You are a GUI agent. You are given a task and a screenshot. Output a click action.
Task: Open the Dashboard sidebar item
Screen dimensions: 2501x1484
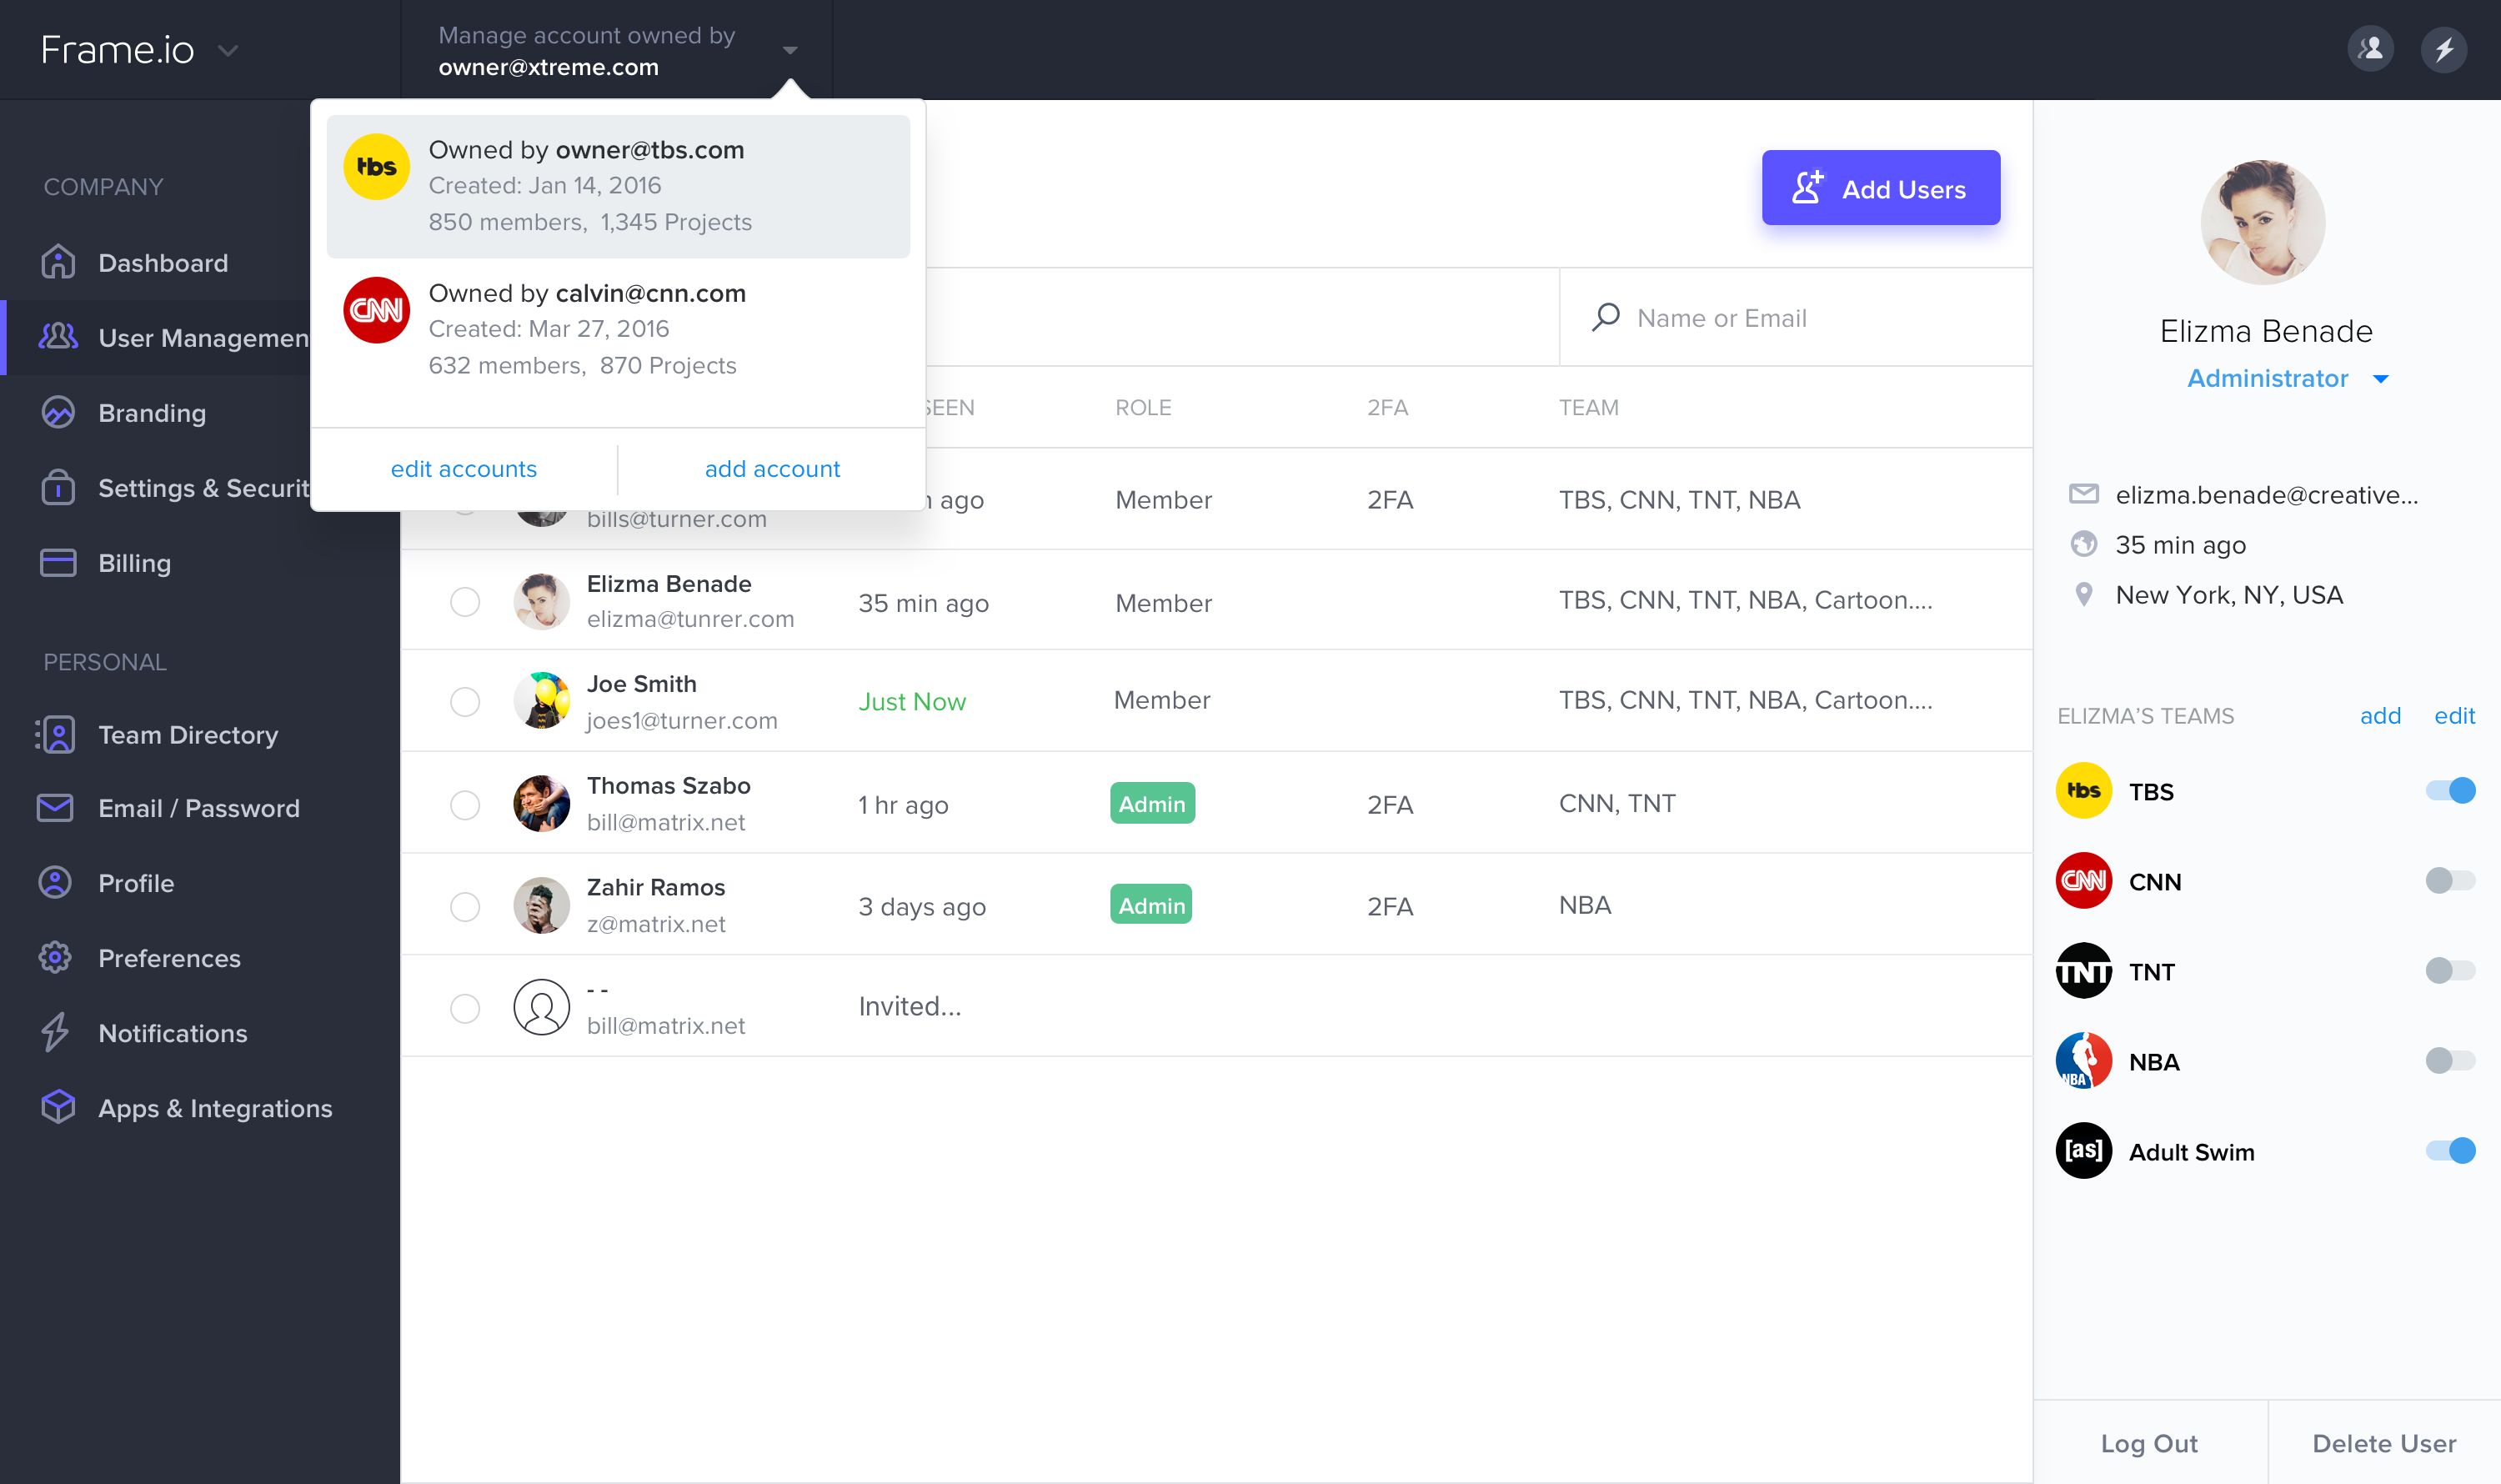pyautogui.click(x=163, y=263)
